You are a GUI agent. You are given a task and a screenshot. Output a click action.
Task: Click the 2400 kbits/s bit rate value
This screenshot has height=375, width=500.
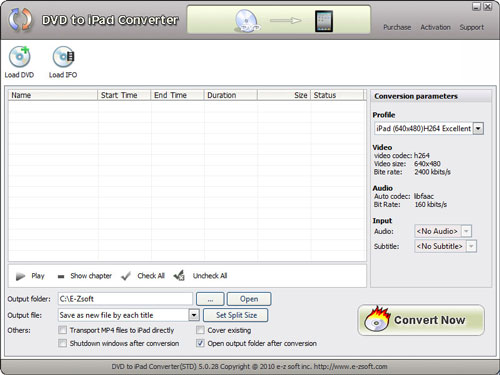[x=432, y=172]
